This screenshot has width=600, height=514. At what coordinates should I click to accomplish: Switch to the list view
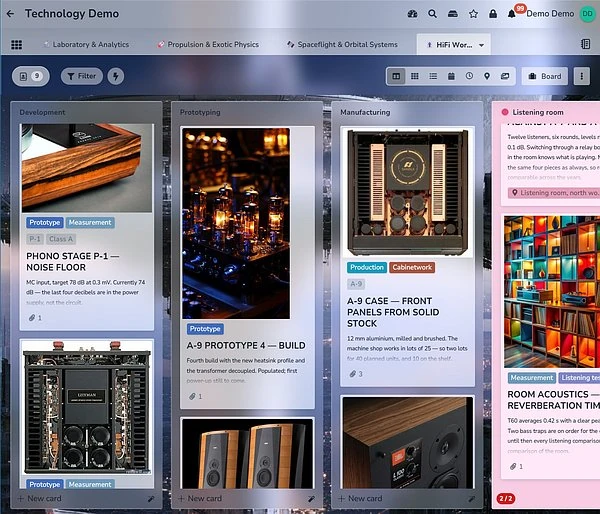point(433,76)
